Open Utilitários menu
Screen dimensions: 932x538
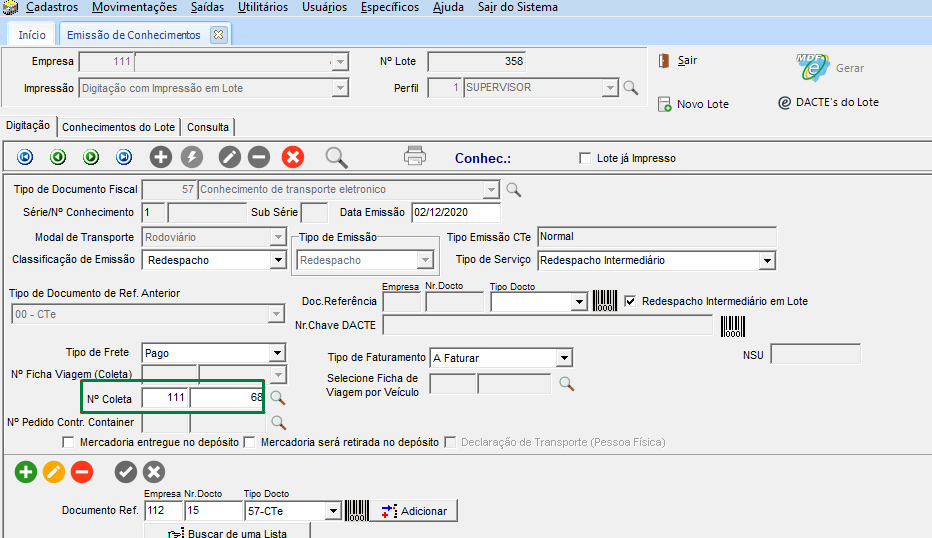(263, 7)
